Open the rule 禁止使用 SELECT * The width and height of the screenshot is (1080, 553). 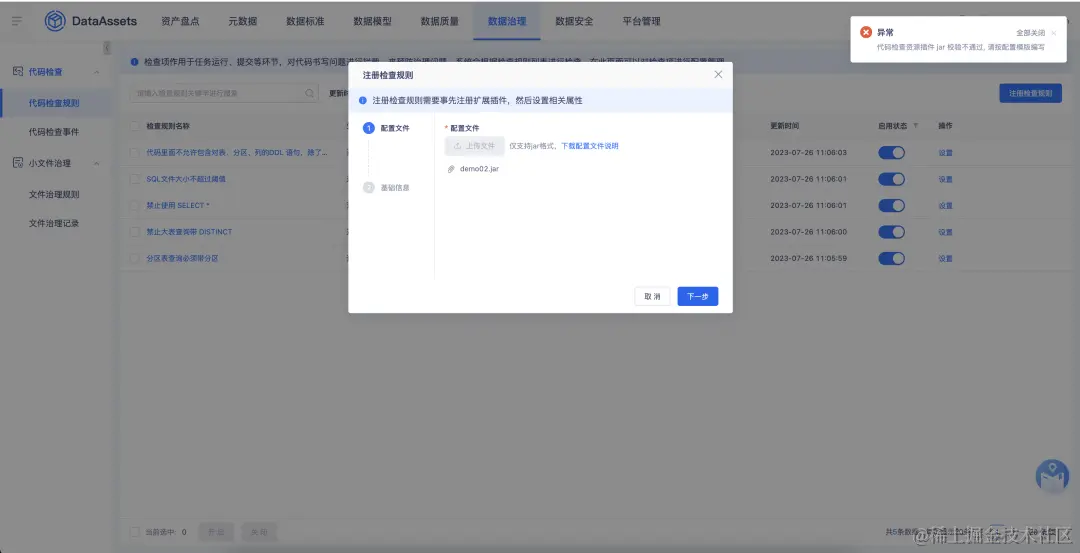(178, 205)
